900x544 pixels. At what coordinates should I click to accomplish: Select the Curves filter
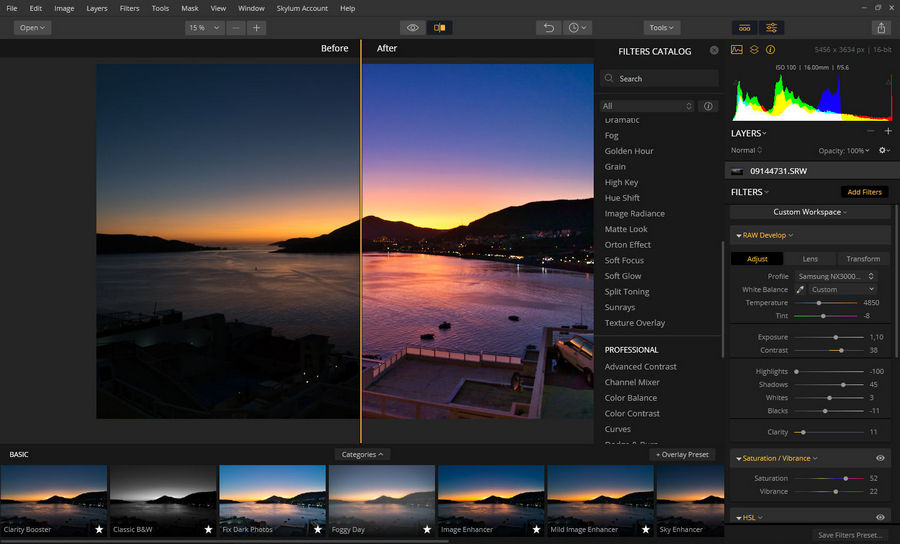coord(617,429)
